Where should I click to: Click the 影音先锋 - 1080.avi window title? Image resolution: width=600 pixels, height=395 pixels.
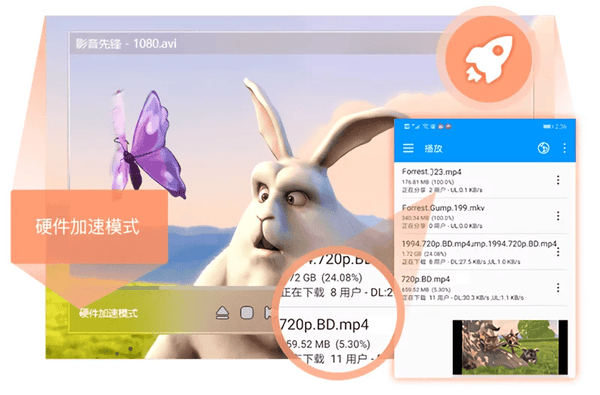(126, 44)
